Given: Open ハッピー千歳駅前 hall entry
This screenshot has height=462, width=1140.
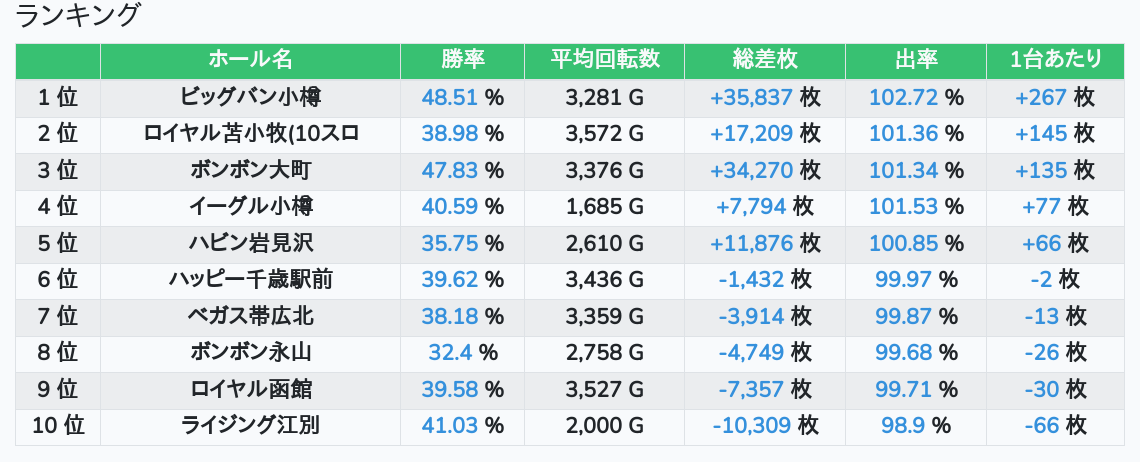Looking at the screenshot, I should [x=250, y=280].
